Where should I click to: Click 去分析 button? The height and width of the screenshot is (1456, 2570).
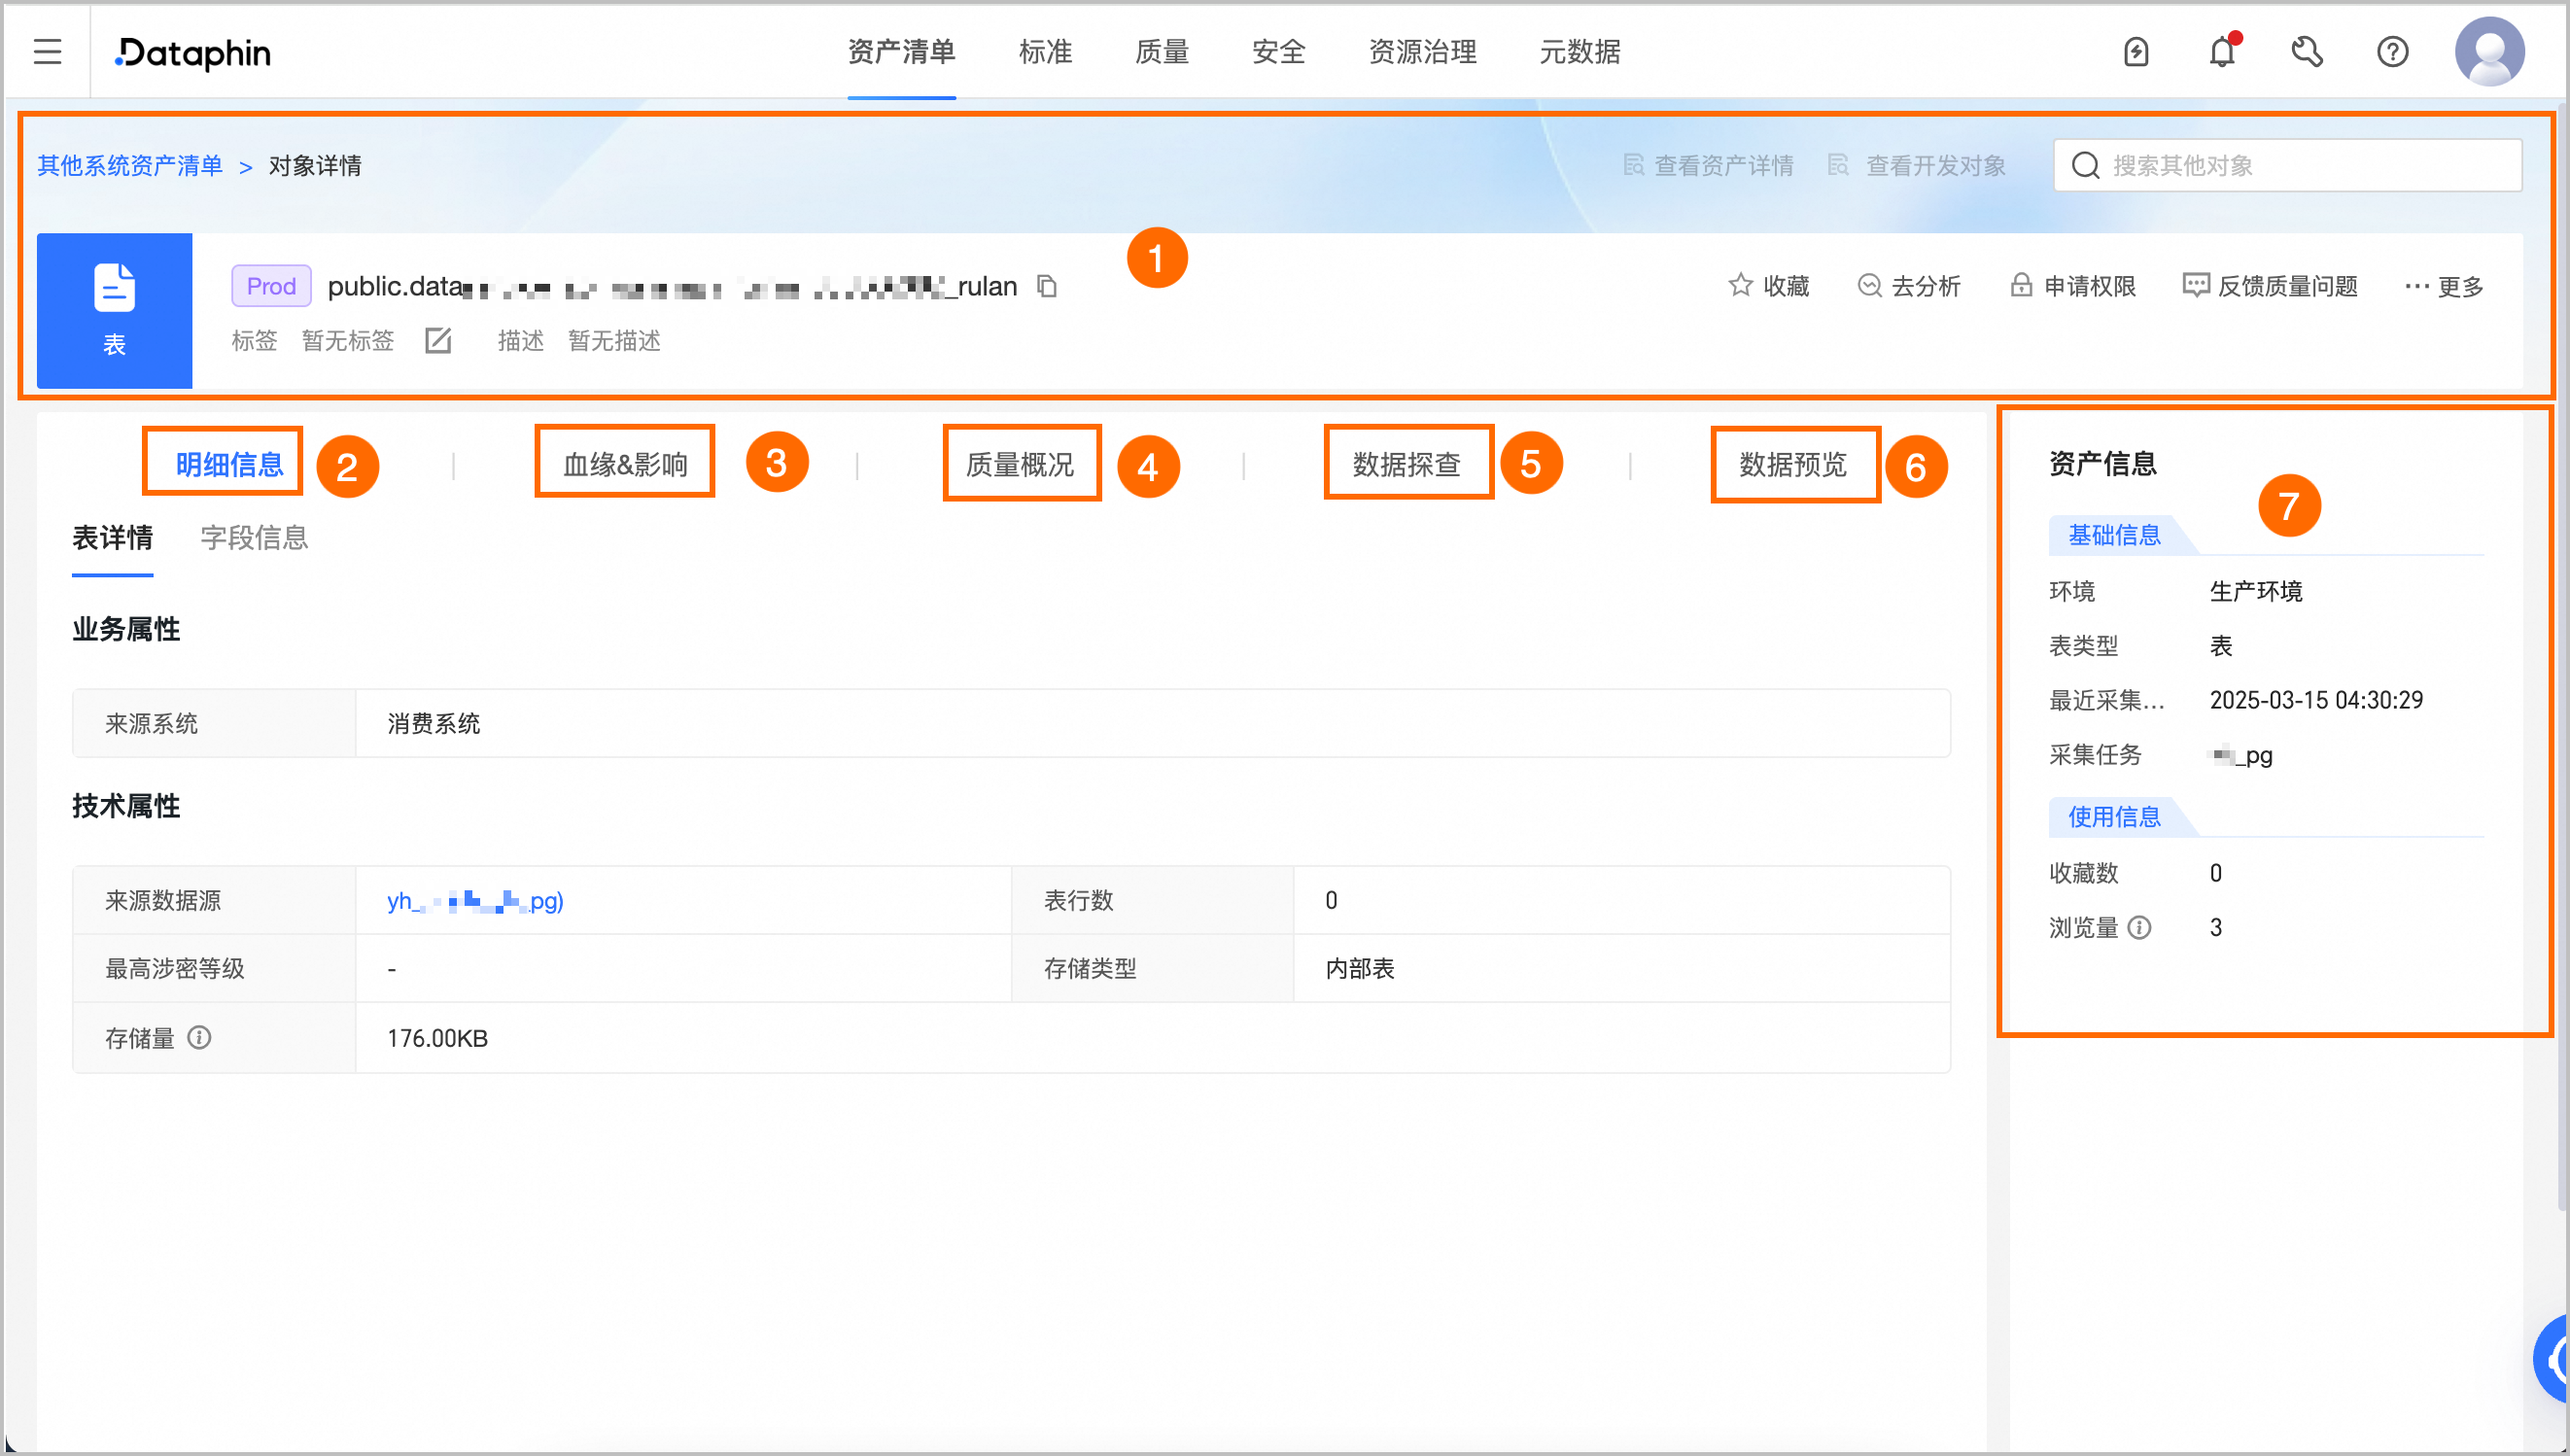point(1909,286)
